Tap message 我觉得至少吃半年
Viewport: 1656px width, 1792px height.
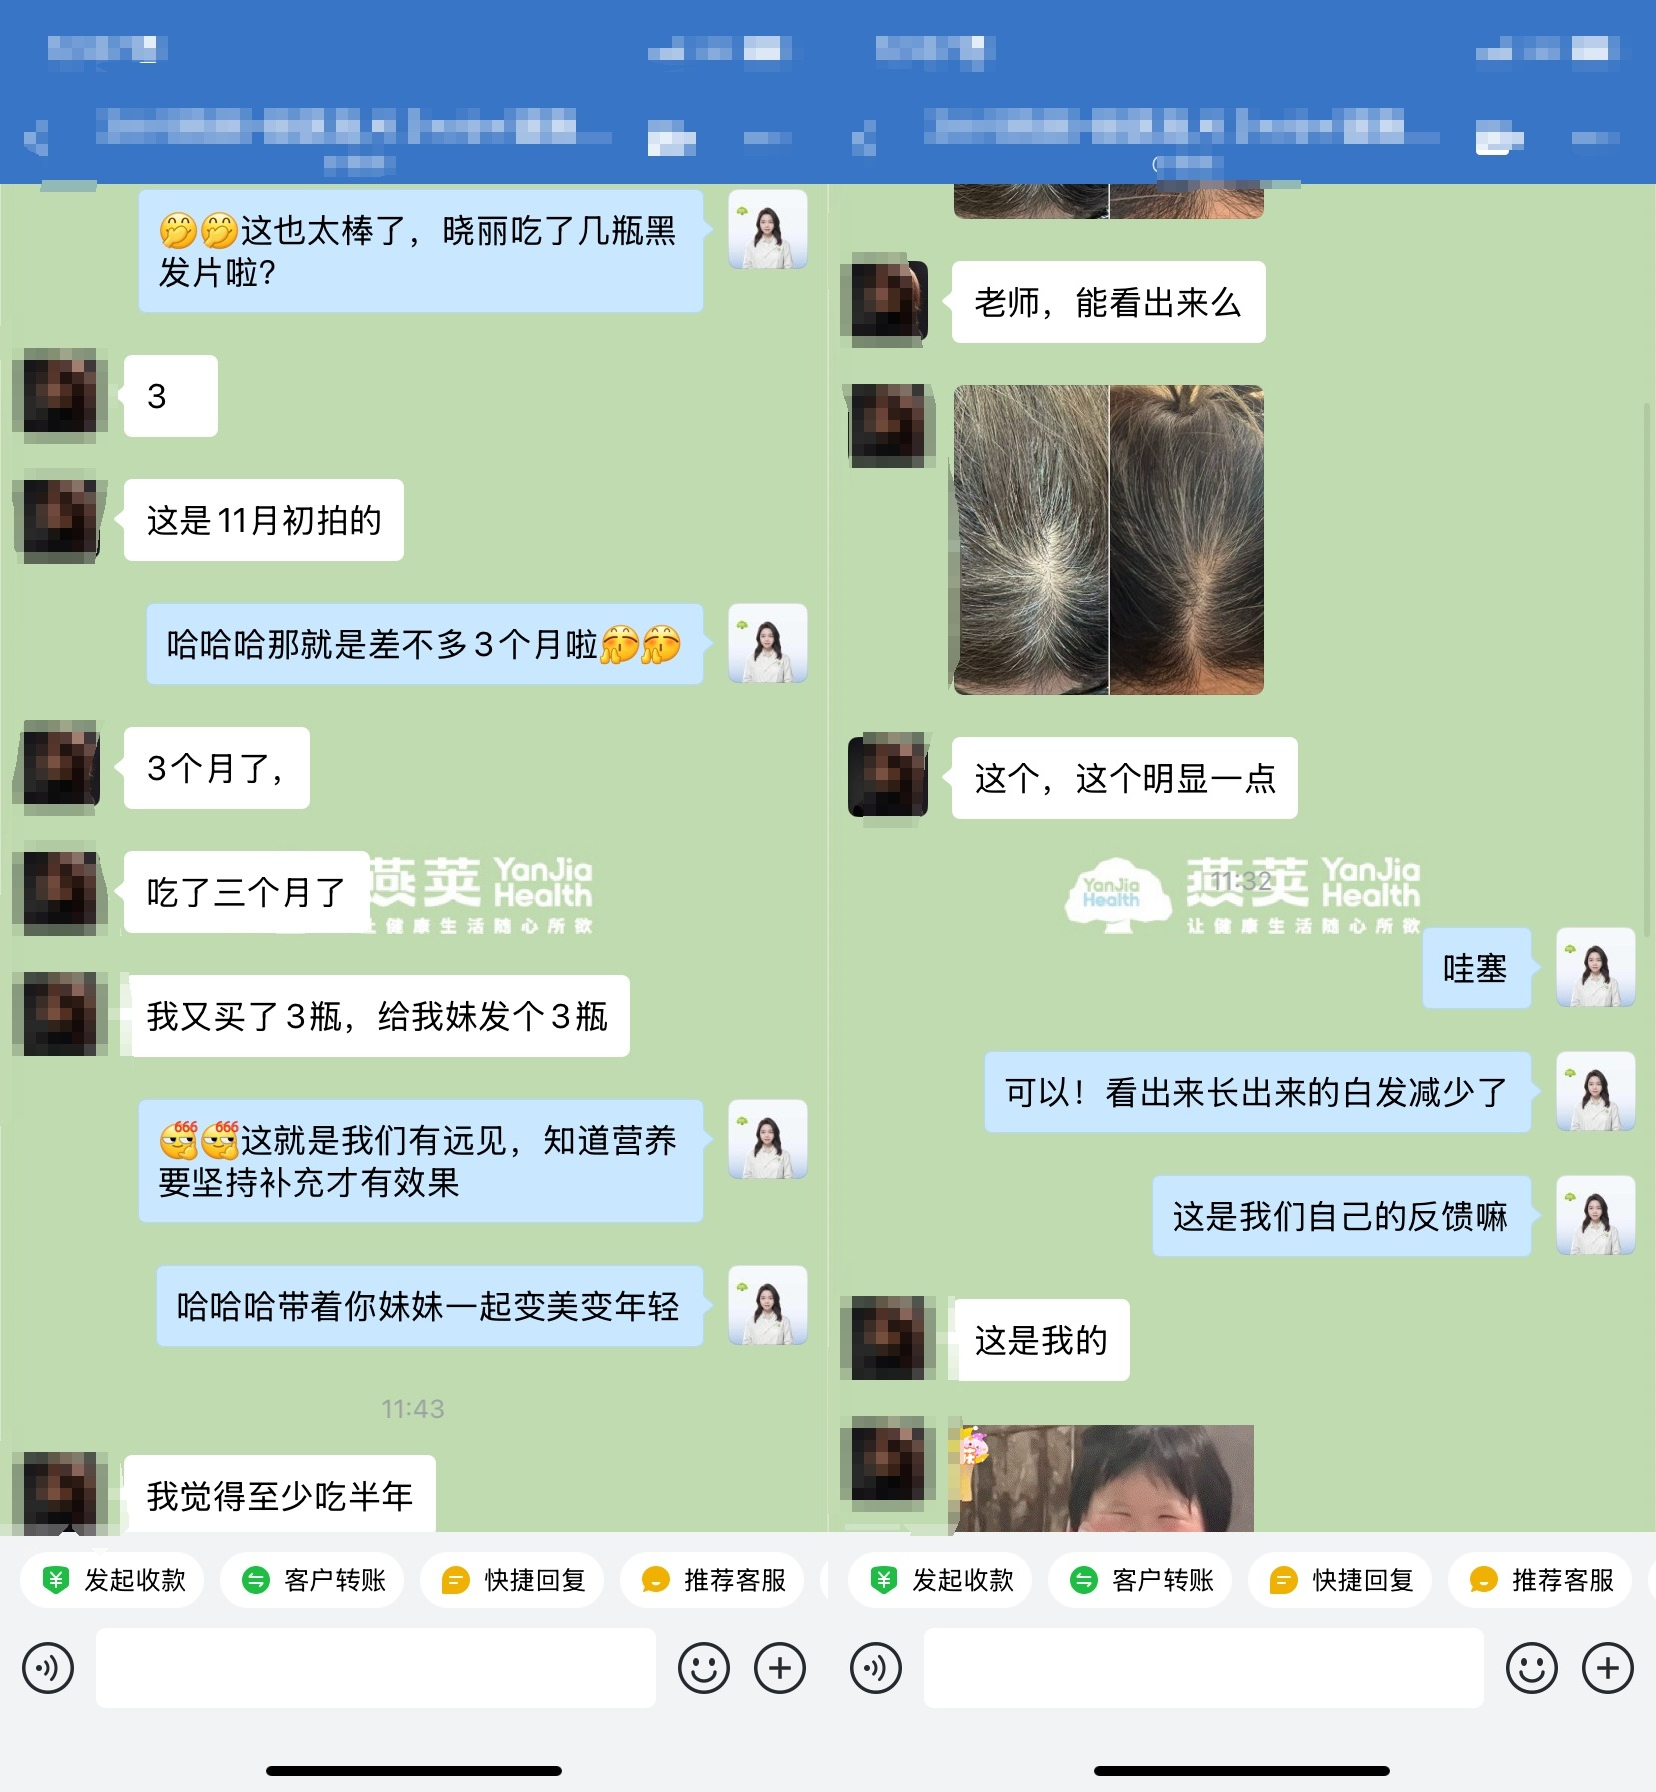280,1495
